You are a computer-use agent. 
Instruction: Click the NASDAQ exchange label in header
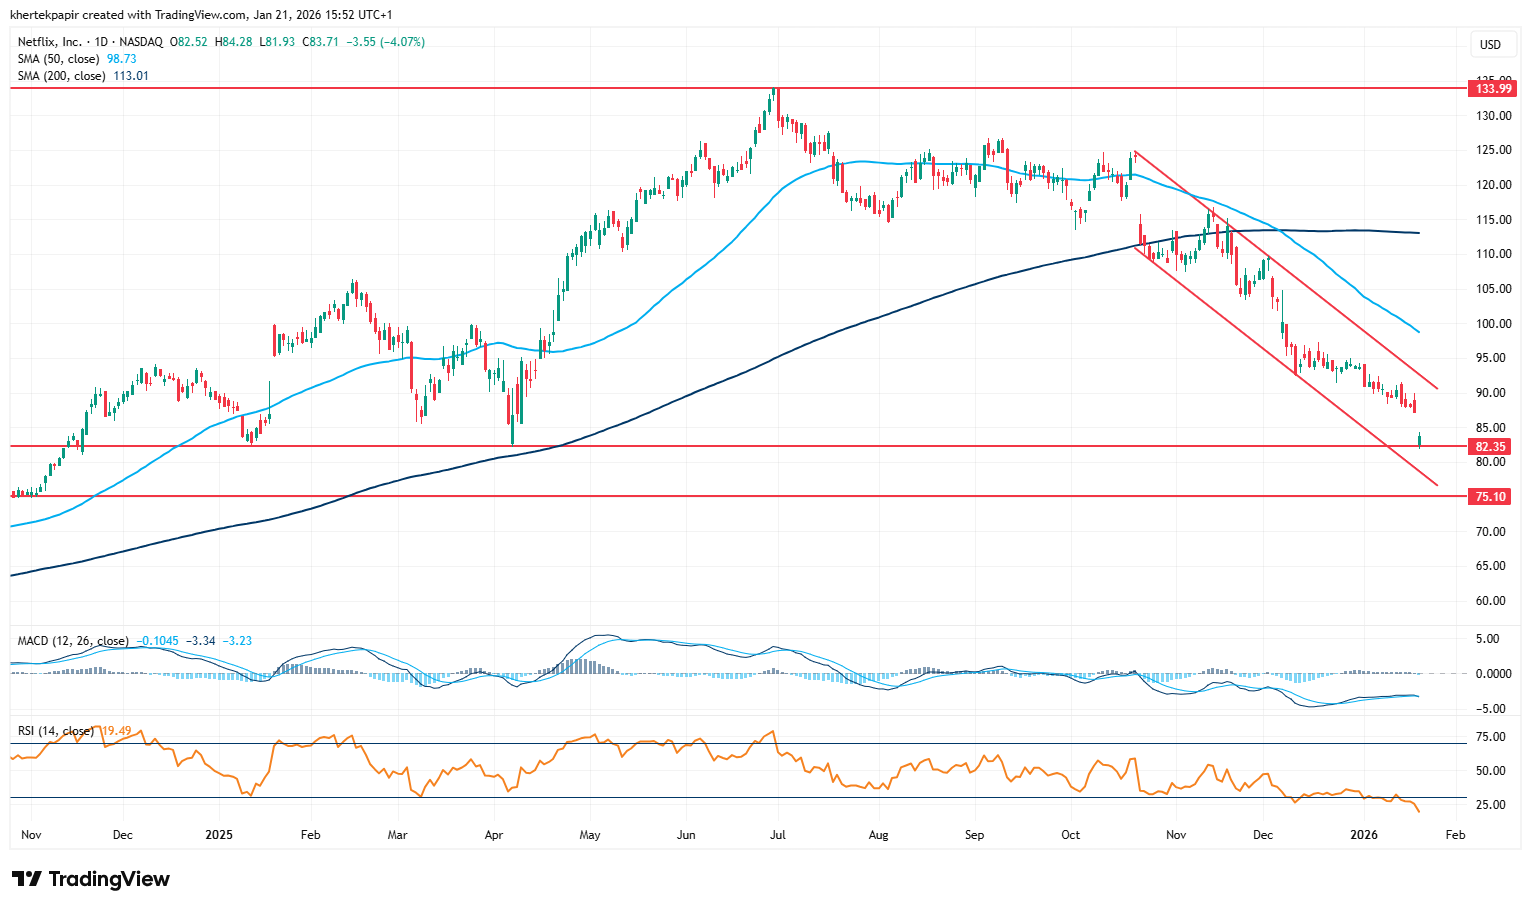coord(141,42)
